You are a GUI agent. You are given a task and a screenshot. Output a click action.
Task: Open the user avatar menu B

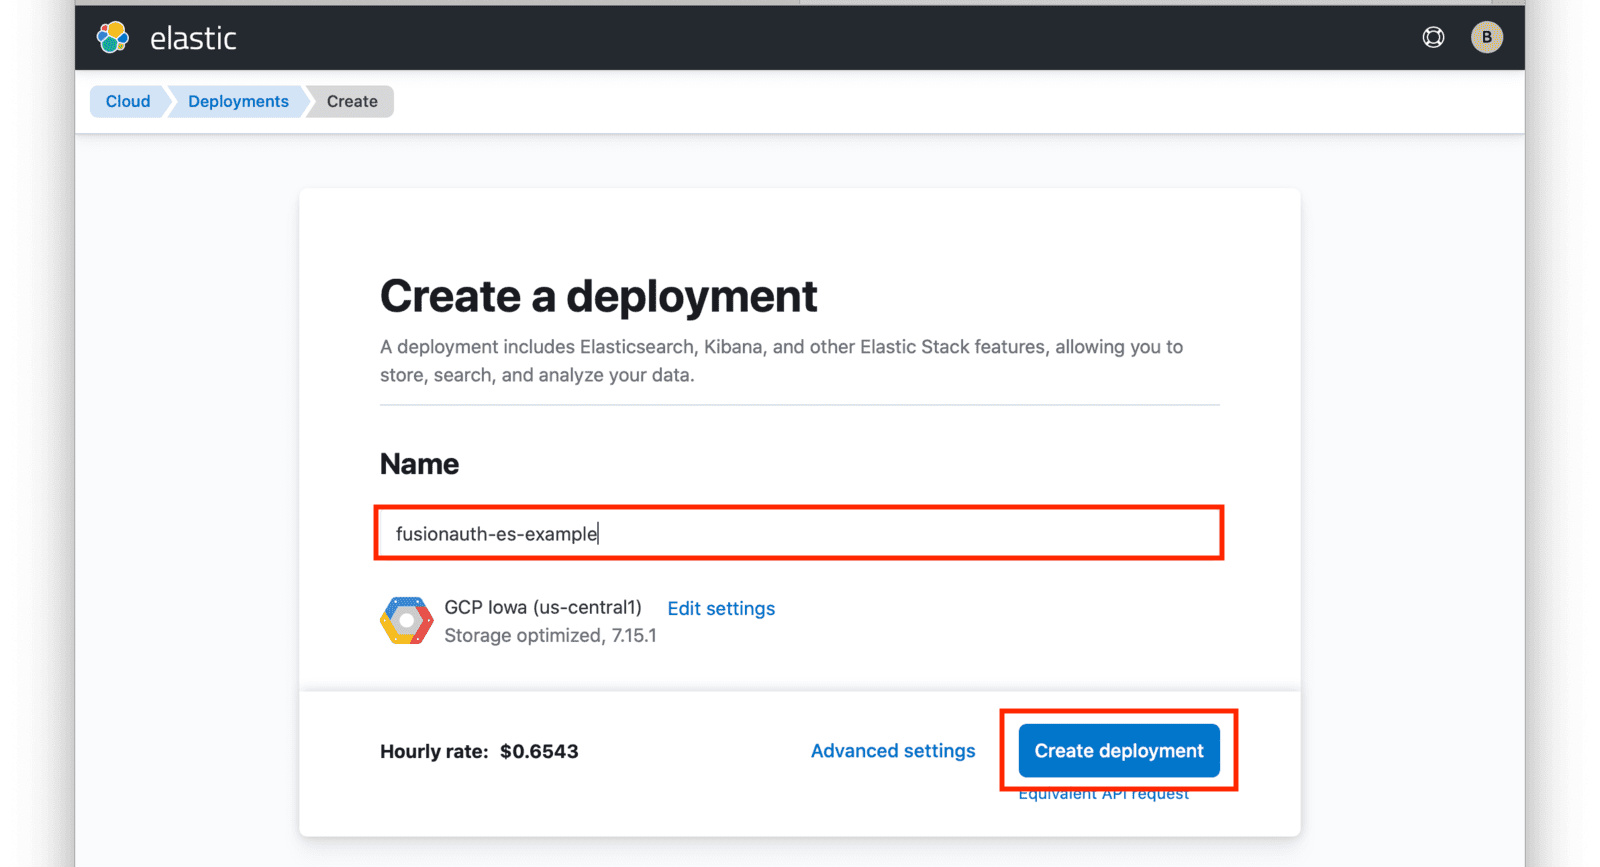pos(1487,37)
